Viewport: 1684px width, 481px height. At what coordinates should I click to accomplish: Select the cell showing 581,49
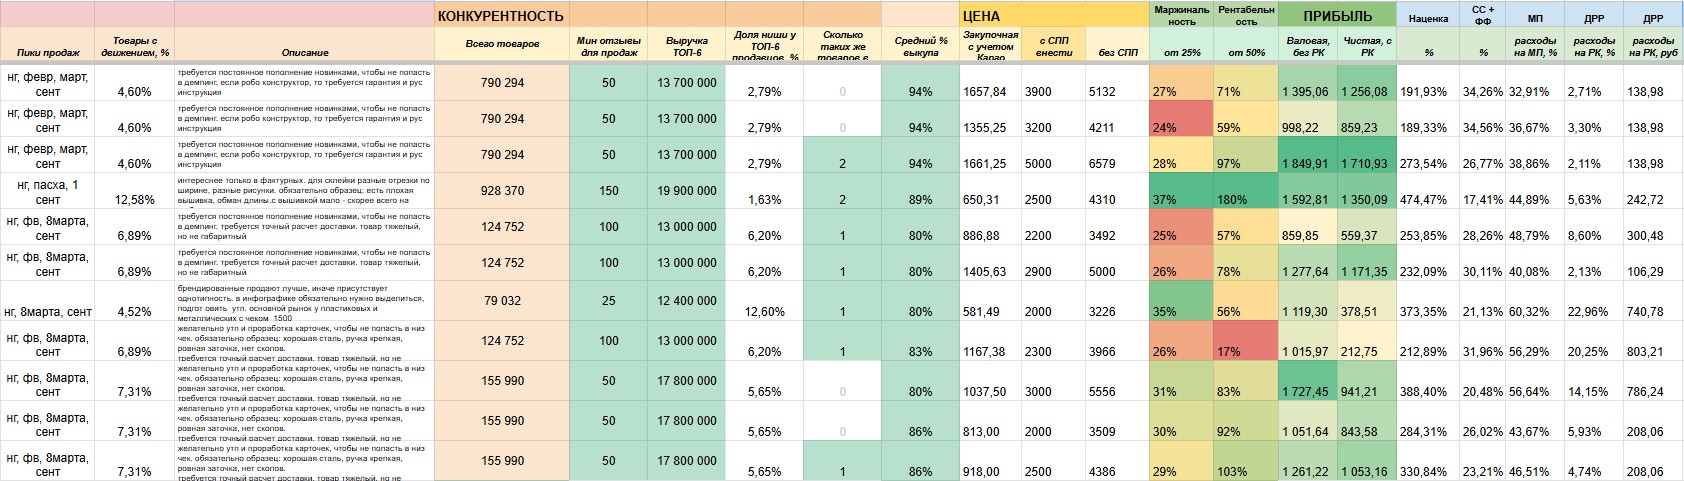coord(990,300)
